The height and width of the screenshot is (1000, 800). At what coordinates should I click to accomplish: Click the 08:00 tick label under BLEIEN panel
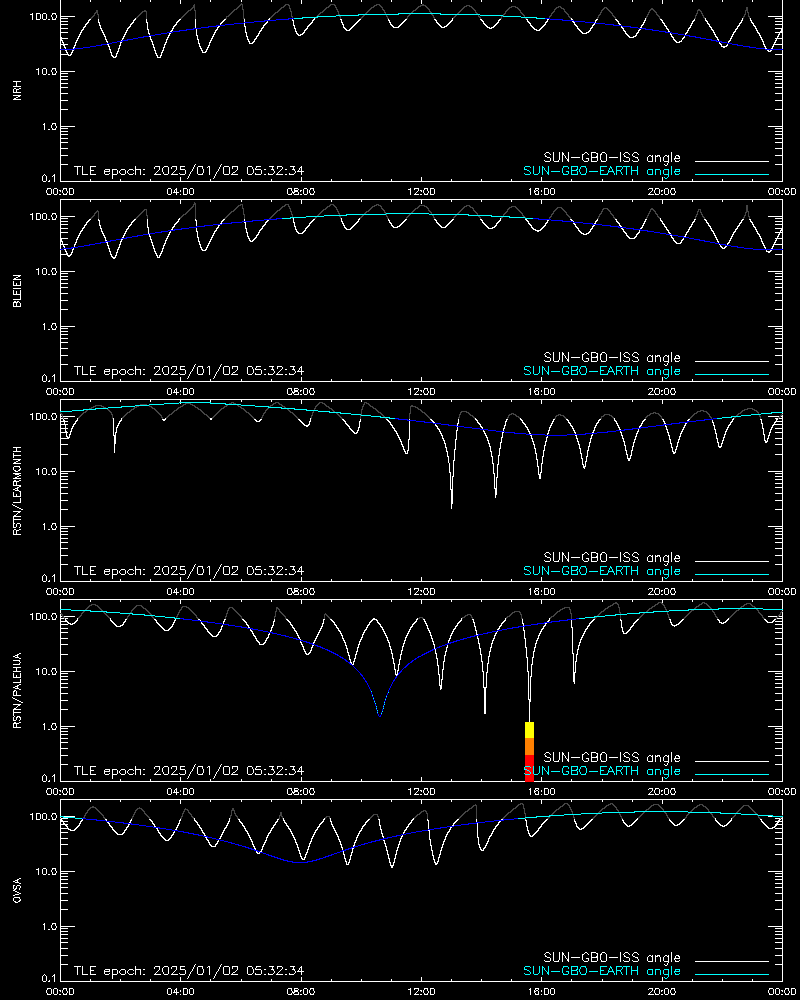[300, 392]
